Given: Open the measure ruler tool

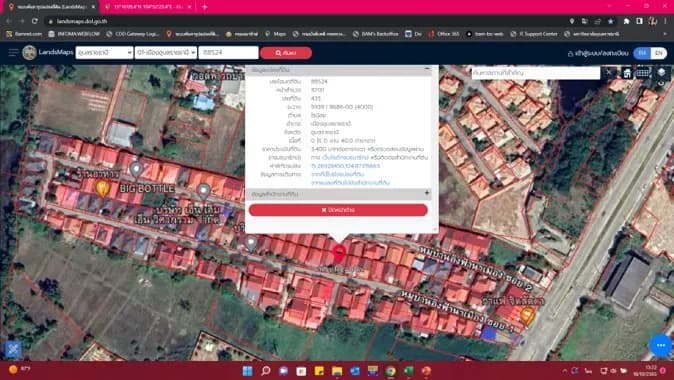Looking at the screenshot, I should click(643, 73).
